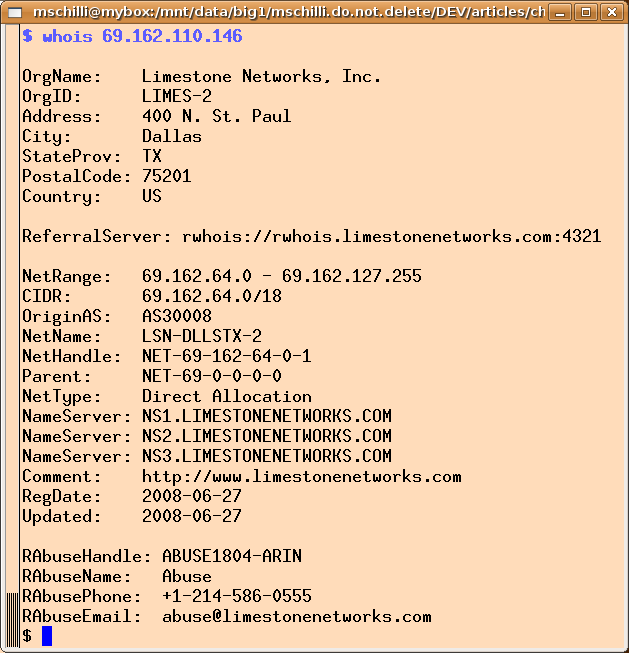Click the 'RAbuseEmail:' field label
Viewport: 629px width, 653px height.
pos(82,616)
